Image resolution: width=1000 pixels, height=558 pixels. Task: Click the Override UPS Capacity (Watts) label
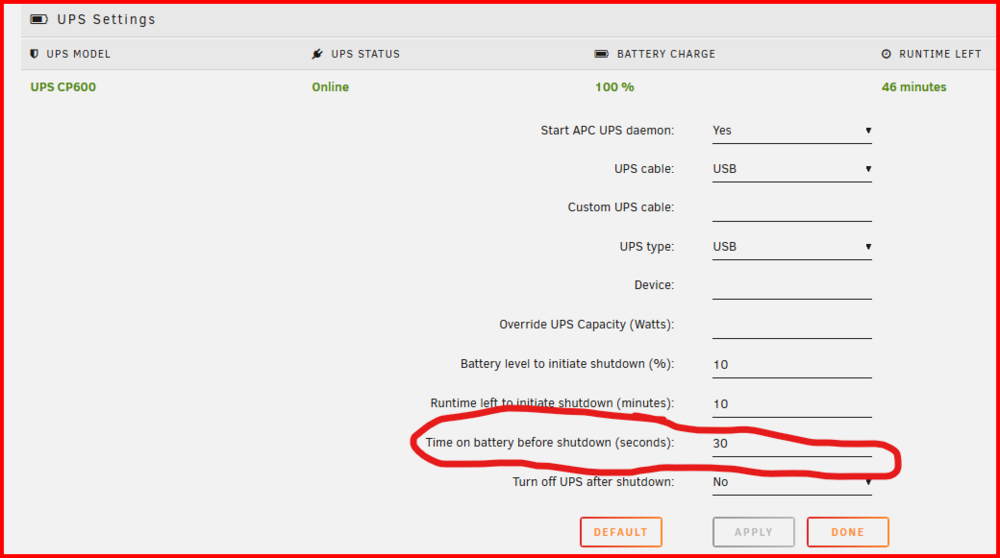(x=586, y=325)
